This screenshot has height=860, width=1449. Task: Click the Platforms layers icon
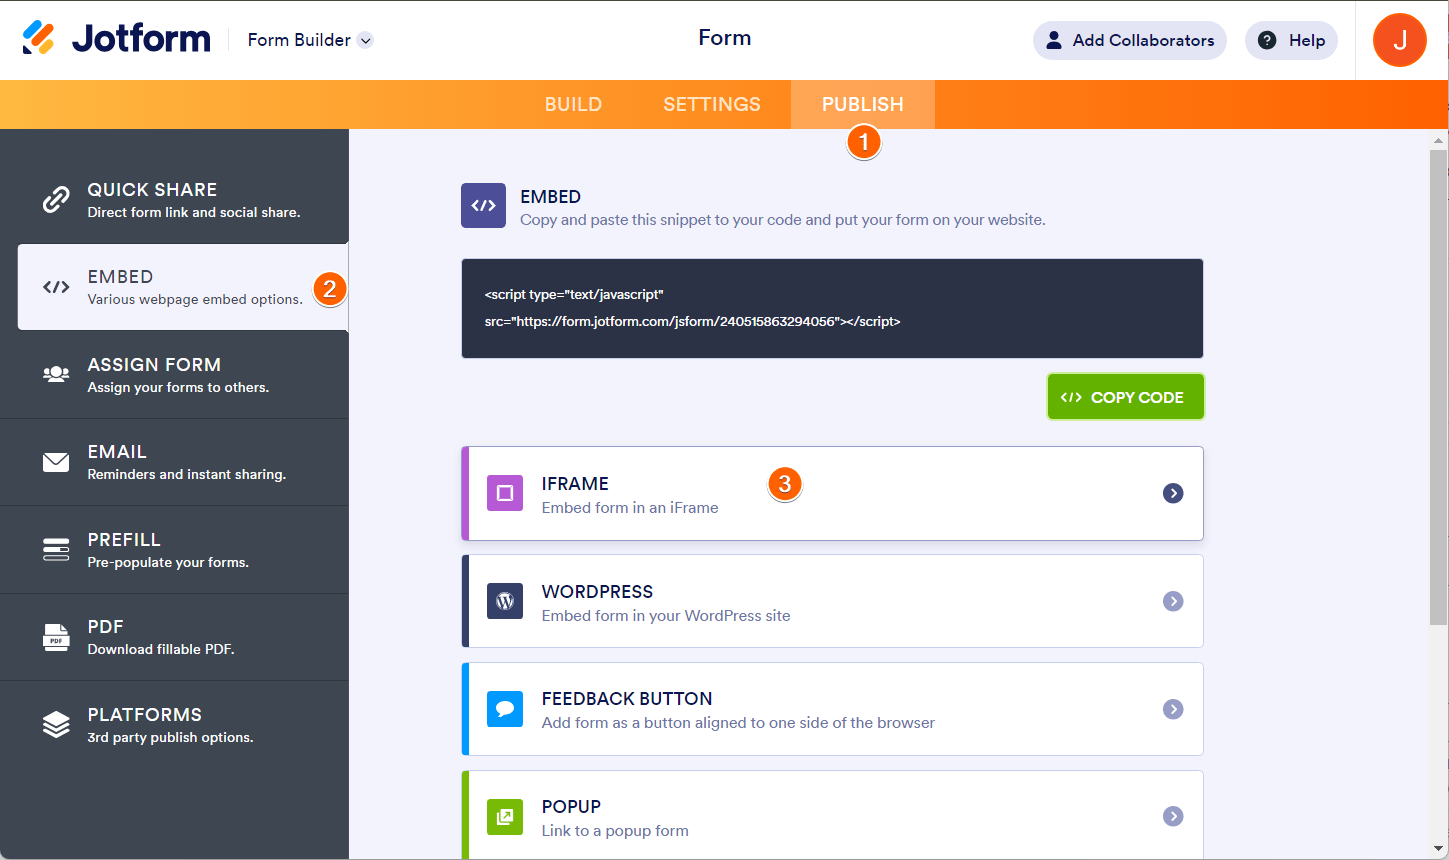[56, 724]
